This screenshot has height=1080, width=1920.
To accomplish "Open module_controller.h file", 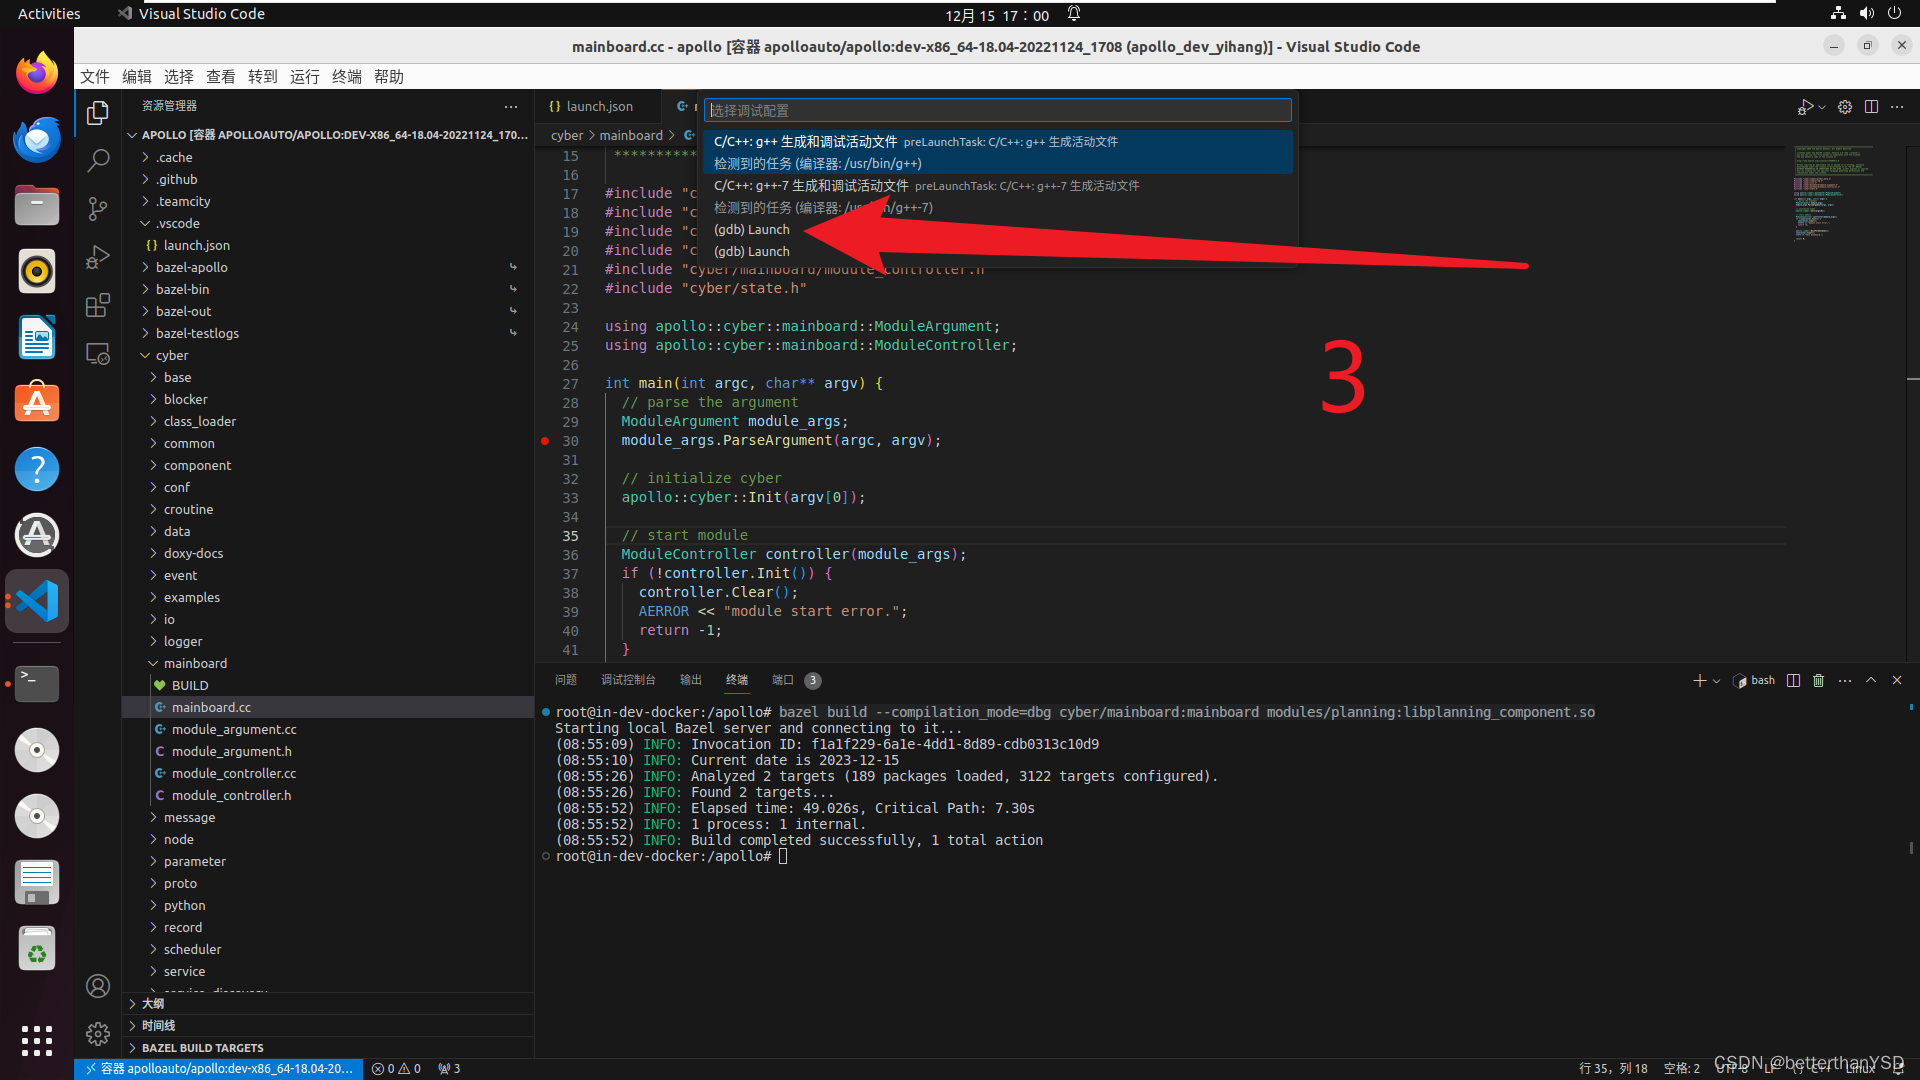I will coord(231,796).
